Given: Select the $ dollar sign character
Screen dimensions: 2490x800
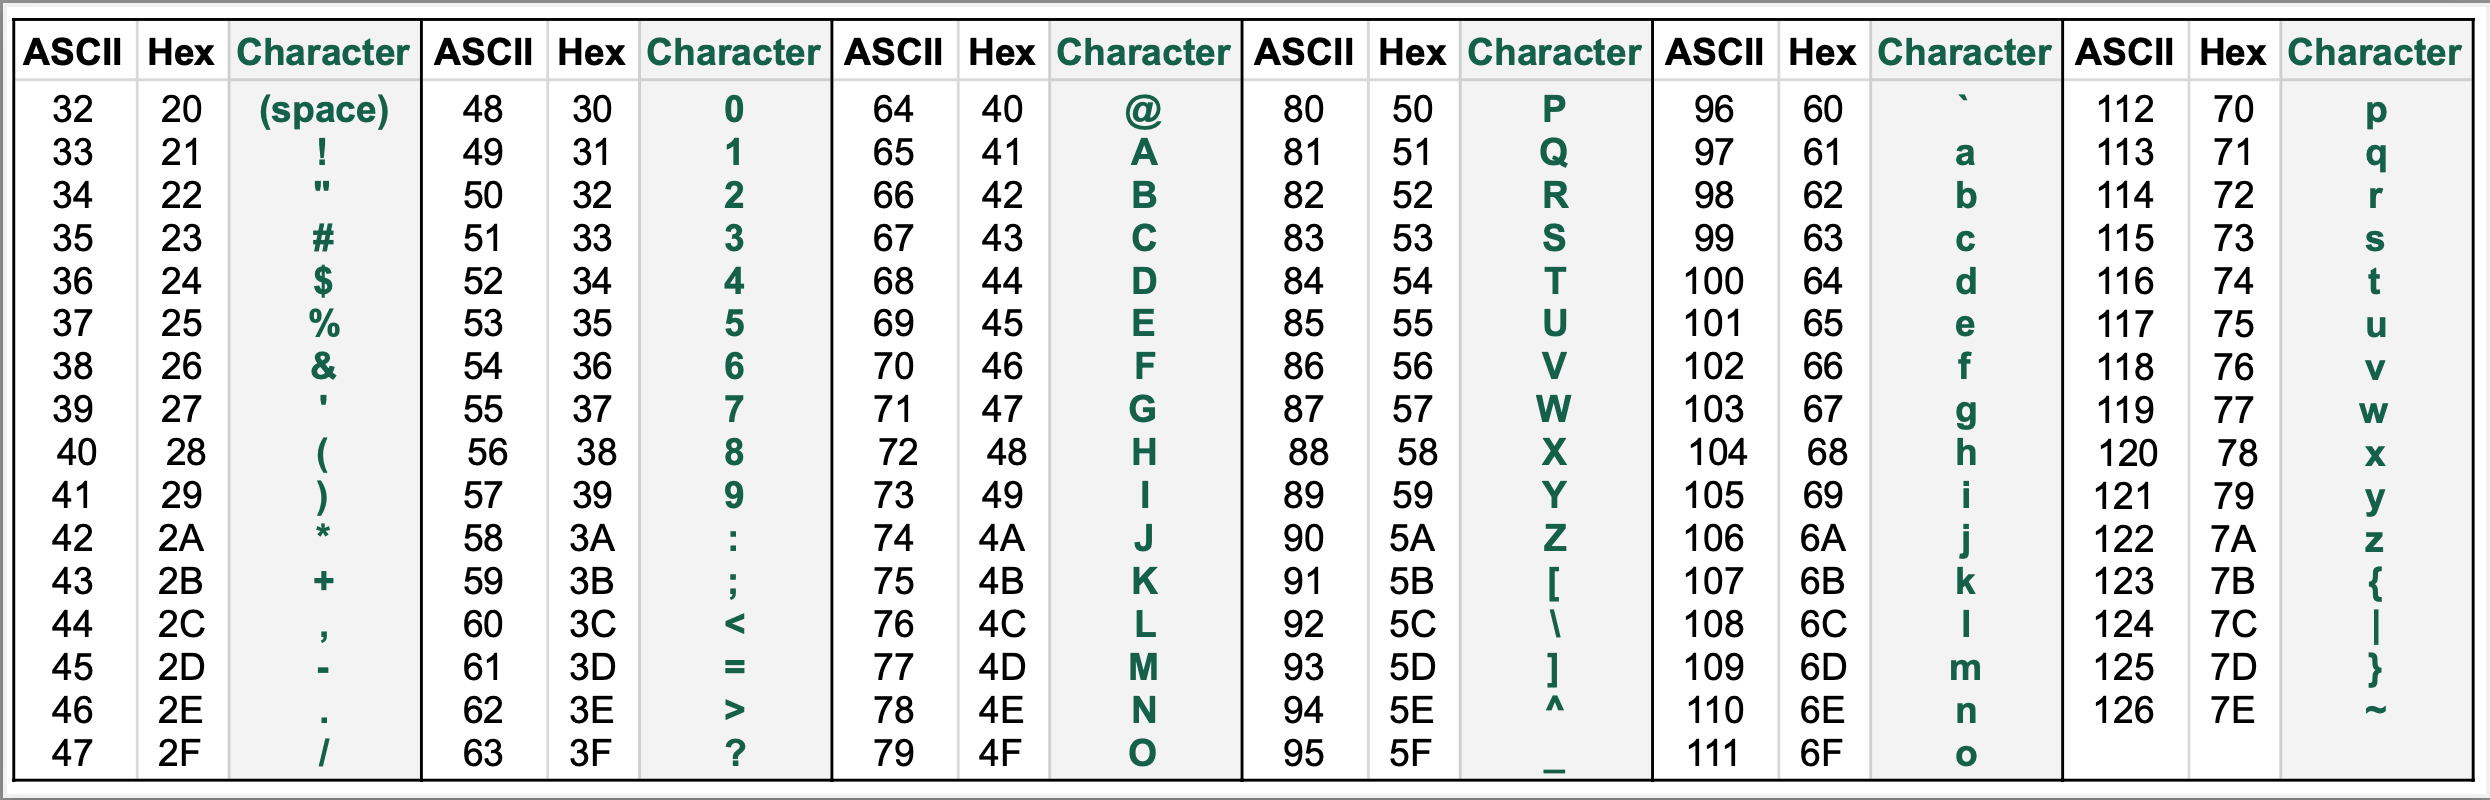Looking at the screenshot, I should (323, 281).
